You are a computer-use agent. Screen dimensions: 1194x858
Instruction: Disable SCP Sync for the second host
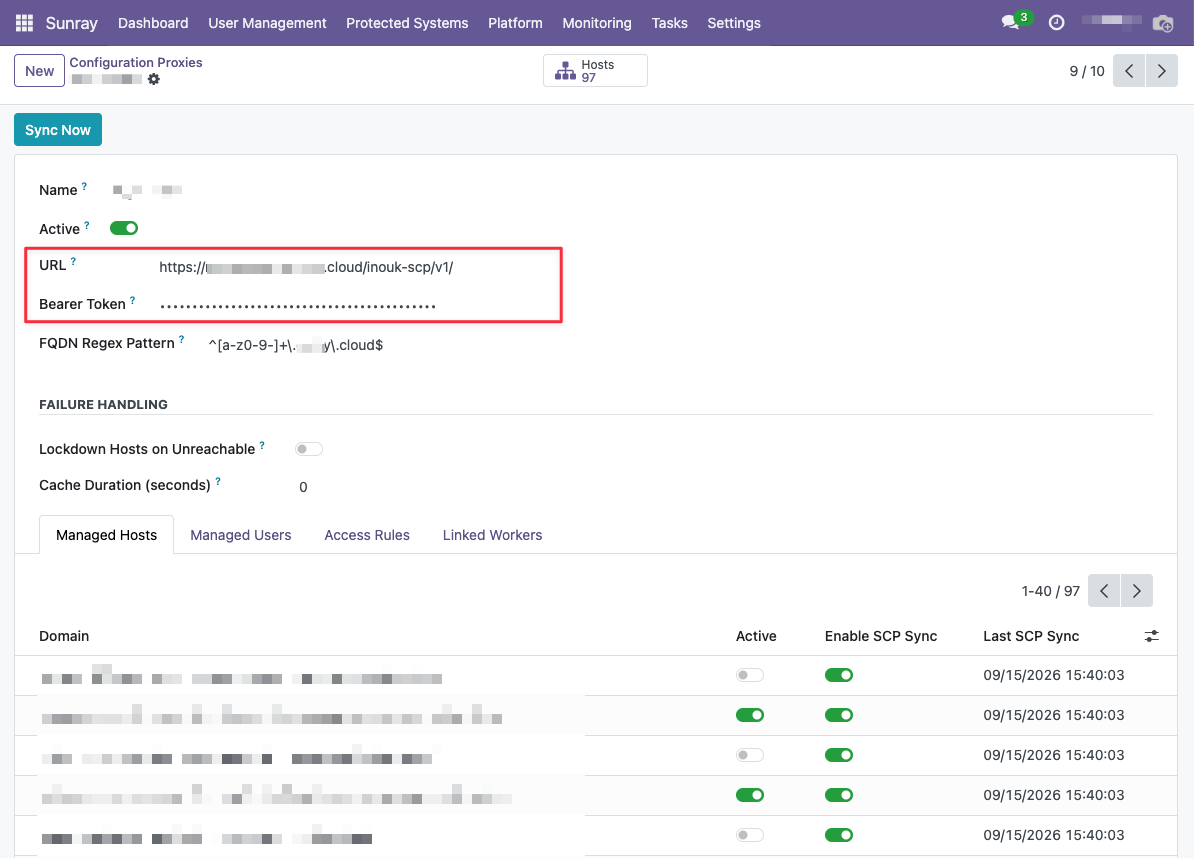point(838,715)
